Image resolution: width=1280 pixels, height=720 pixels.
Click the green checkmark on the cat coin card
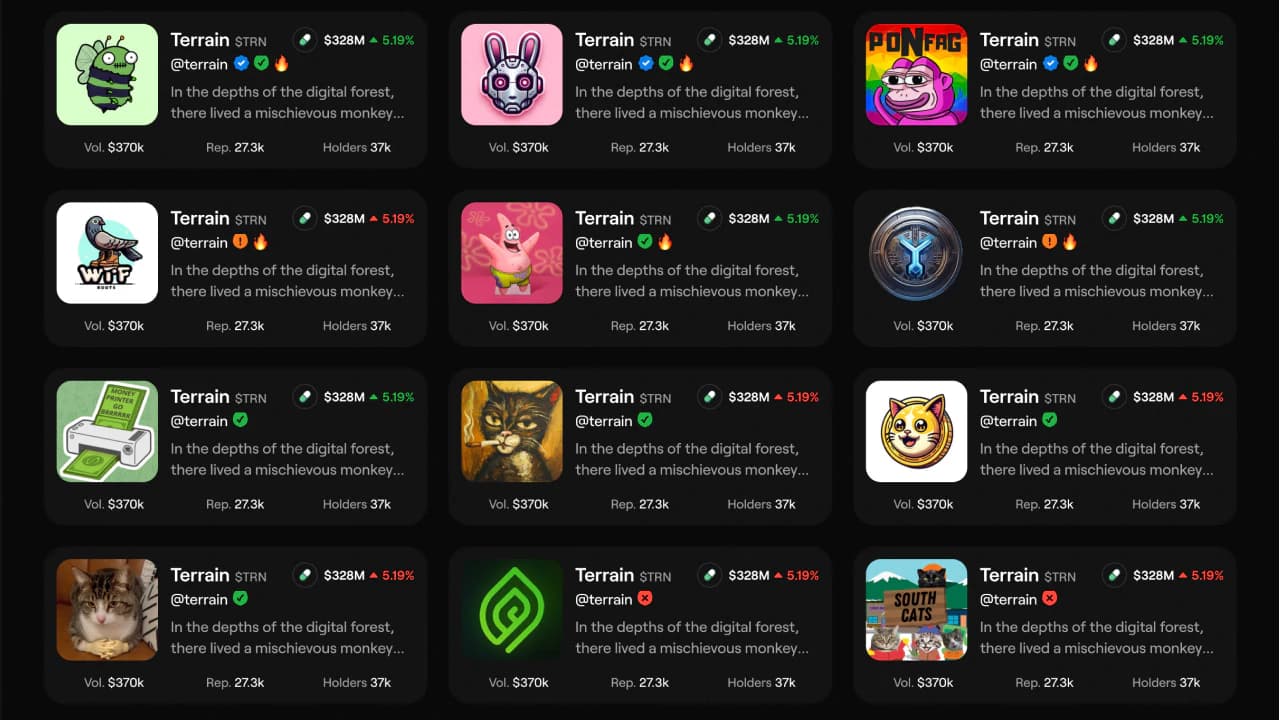tap(1050, 420)
